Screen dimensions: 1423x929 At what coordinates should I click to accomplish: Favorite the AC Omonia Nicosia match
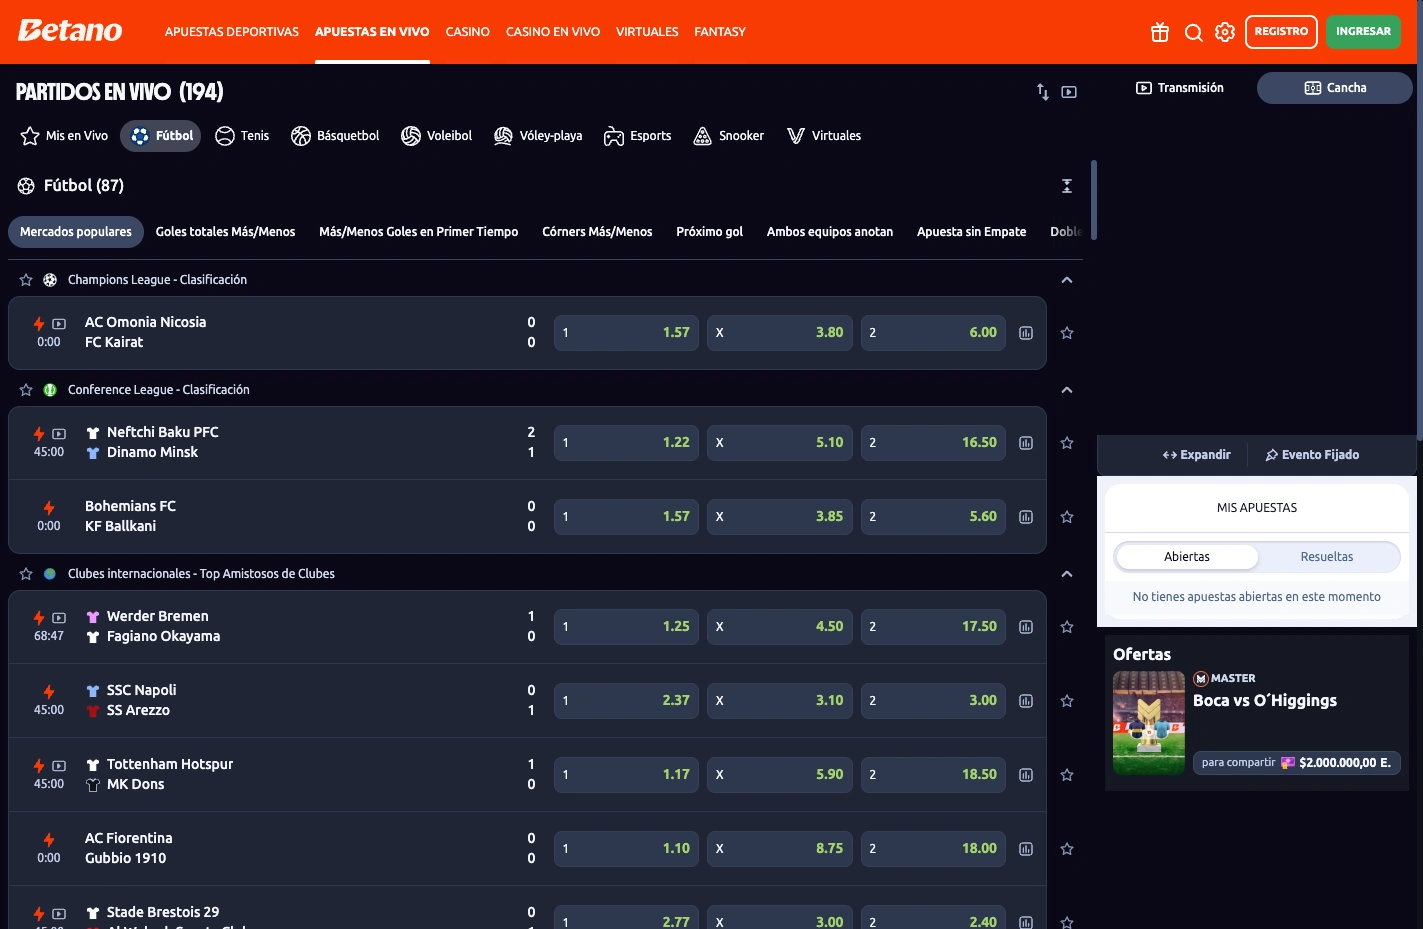coord(1067,333)
